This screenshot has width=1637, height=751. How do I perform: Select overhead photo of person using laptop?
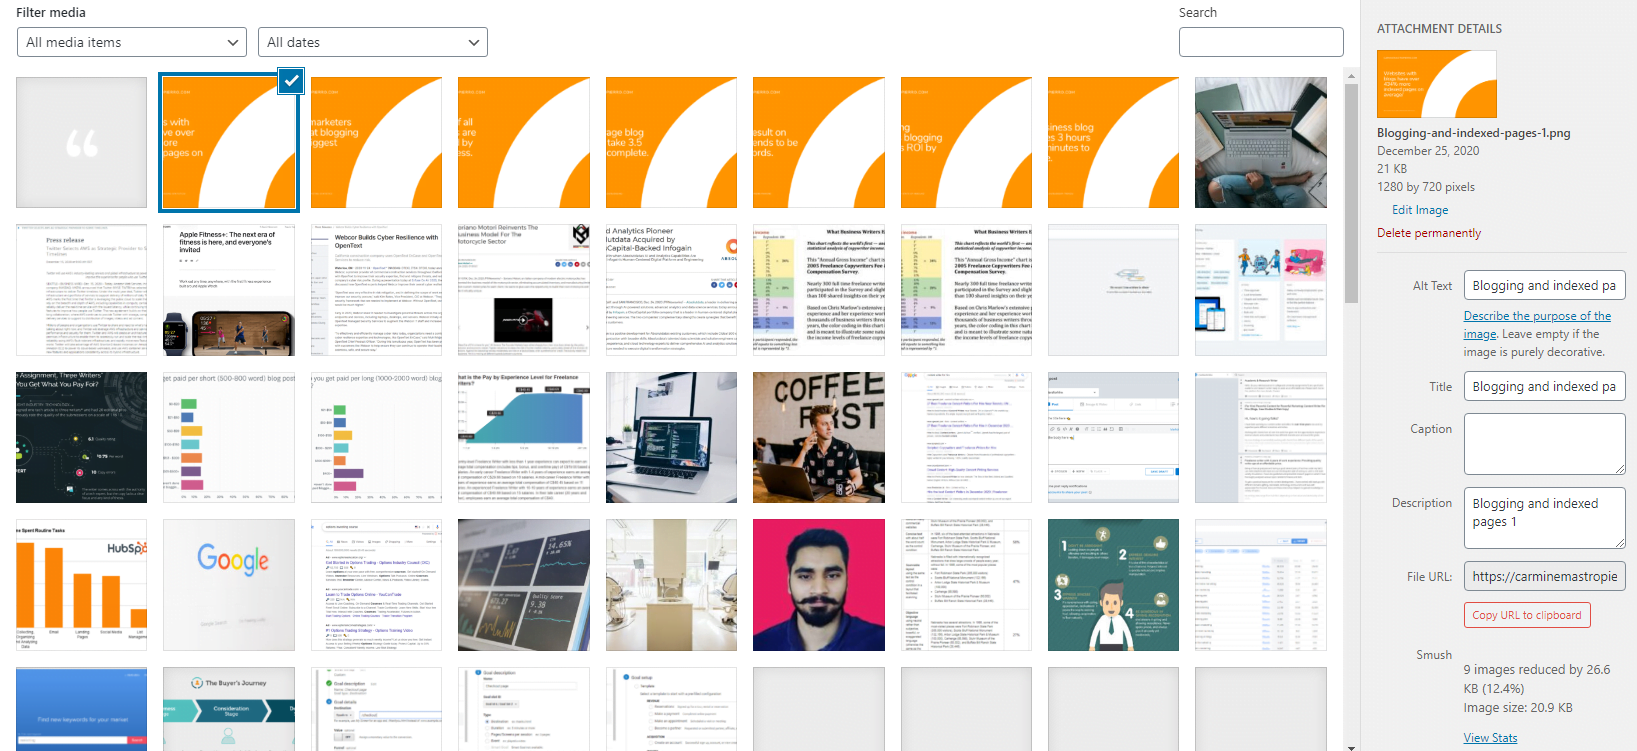click(x=1261, y=142)
